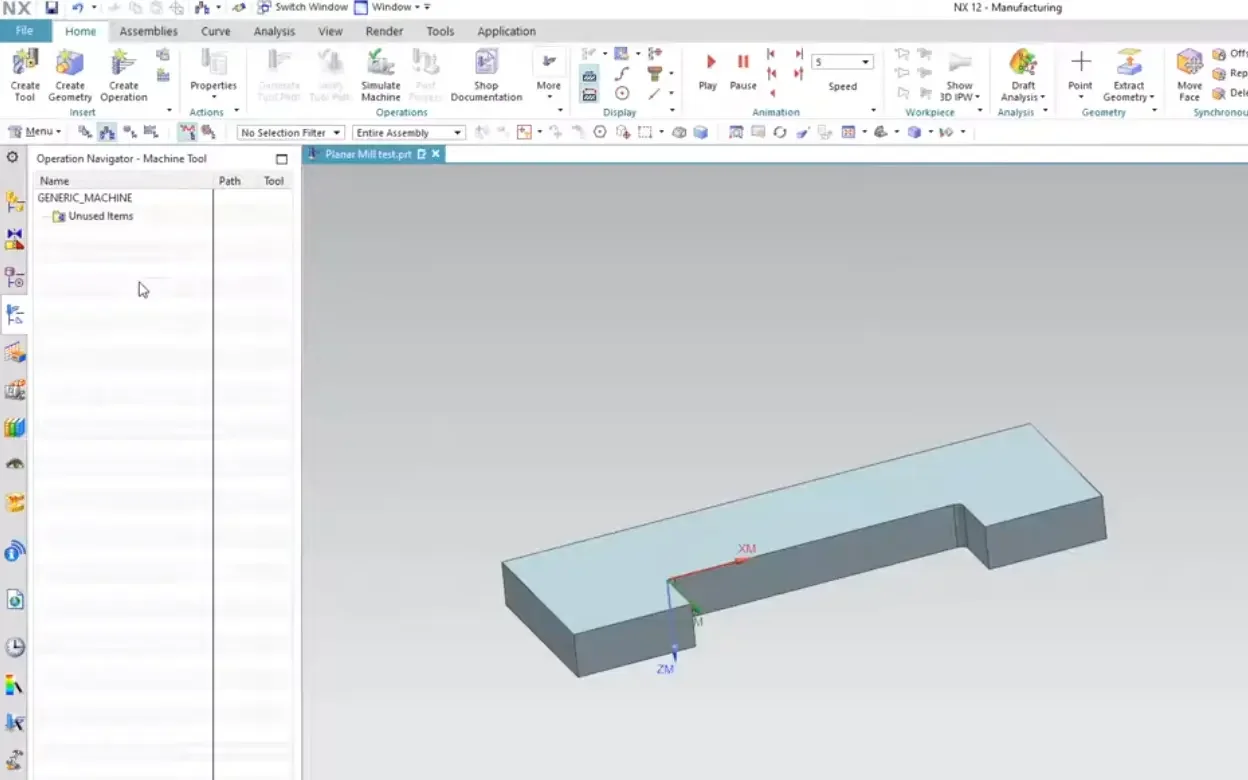Viewport: 1248px width, 780px height.
Task: Click the Create Geometry icon
Action: click(70, 63)
